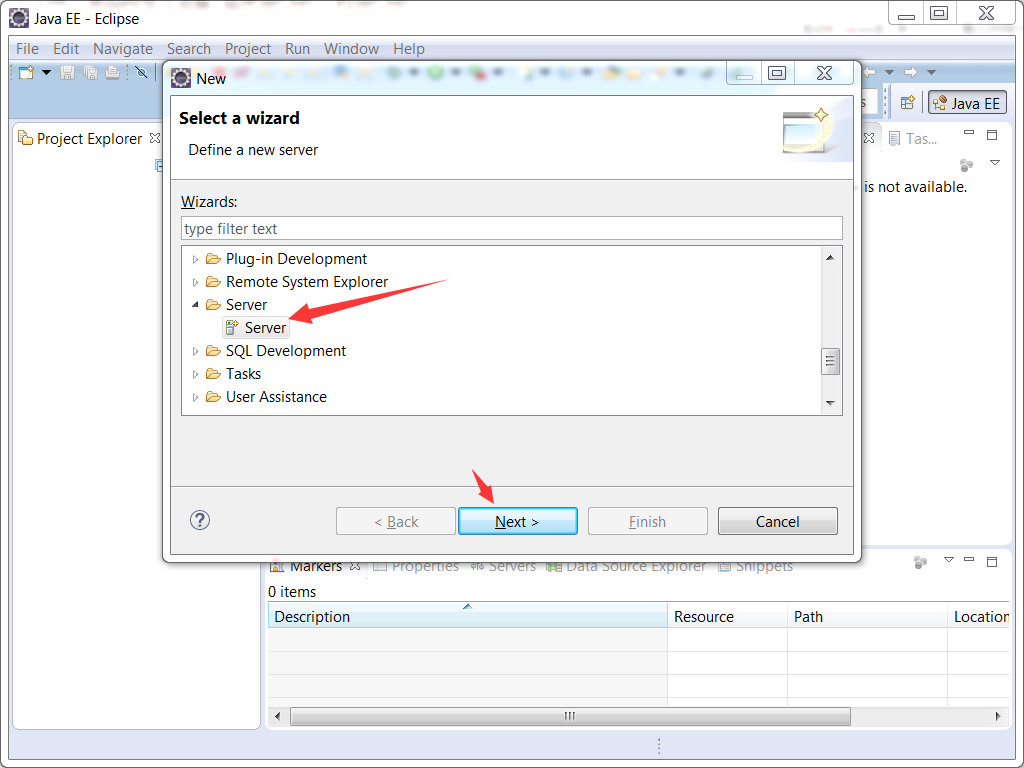The image size is (1024, 768).
Task: Open the Navigate menu
Action: [x=123, y=49]
